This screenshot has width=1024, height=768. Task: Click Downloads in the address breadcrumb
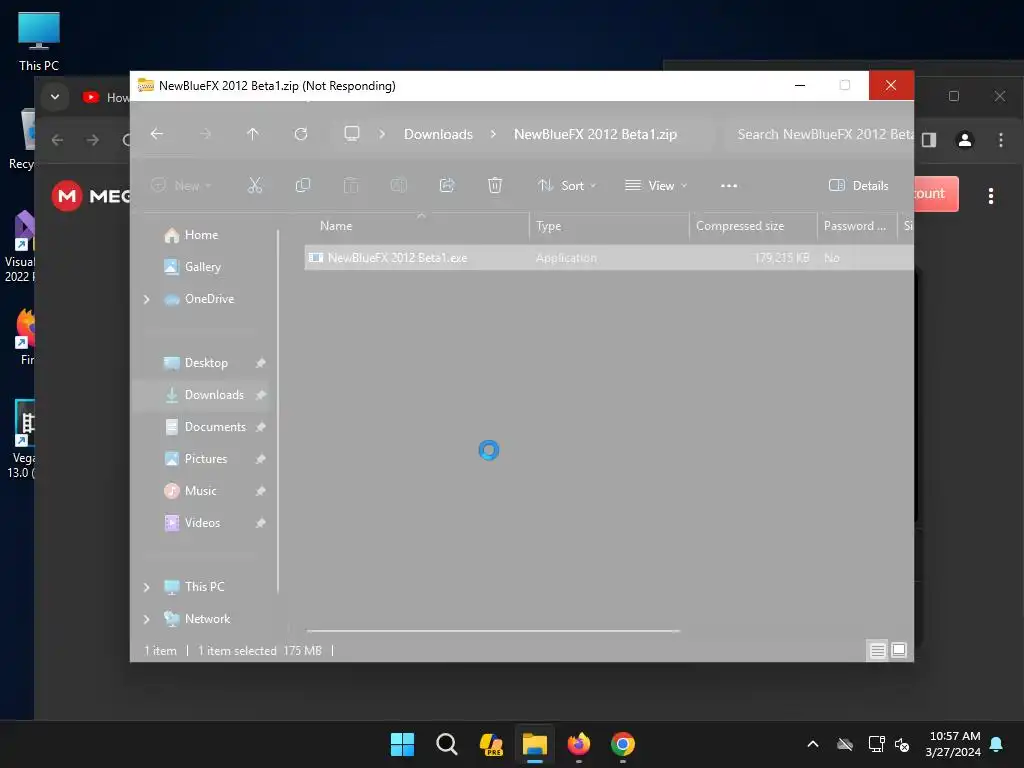coord(438,134)
